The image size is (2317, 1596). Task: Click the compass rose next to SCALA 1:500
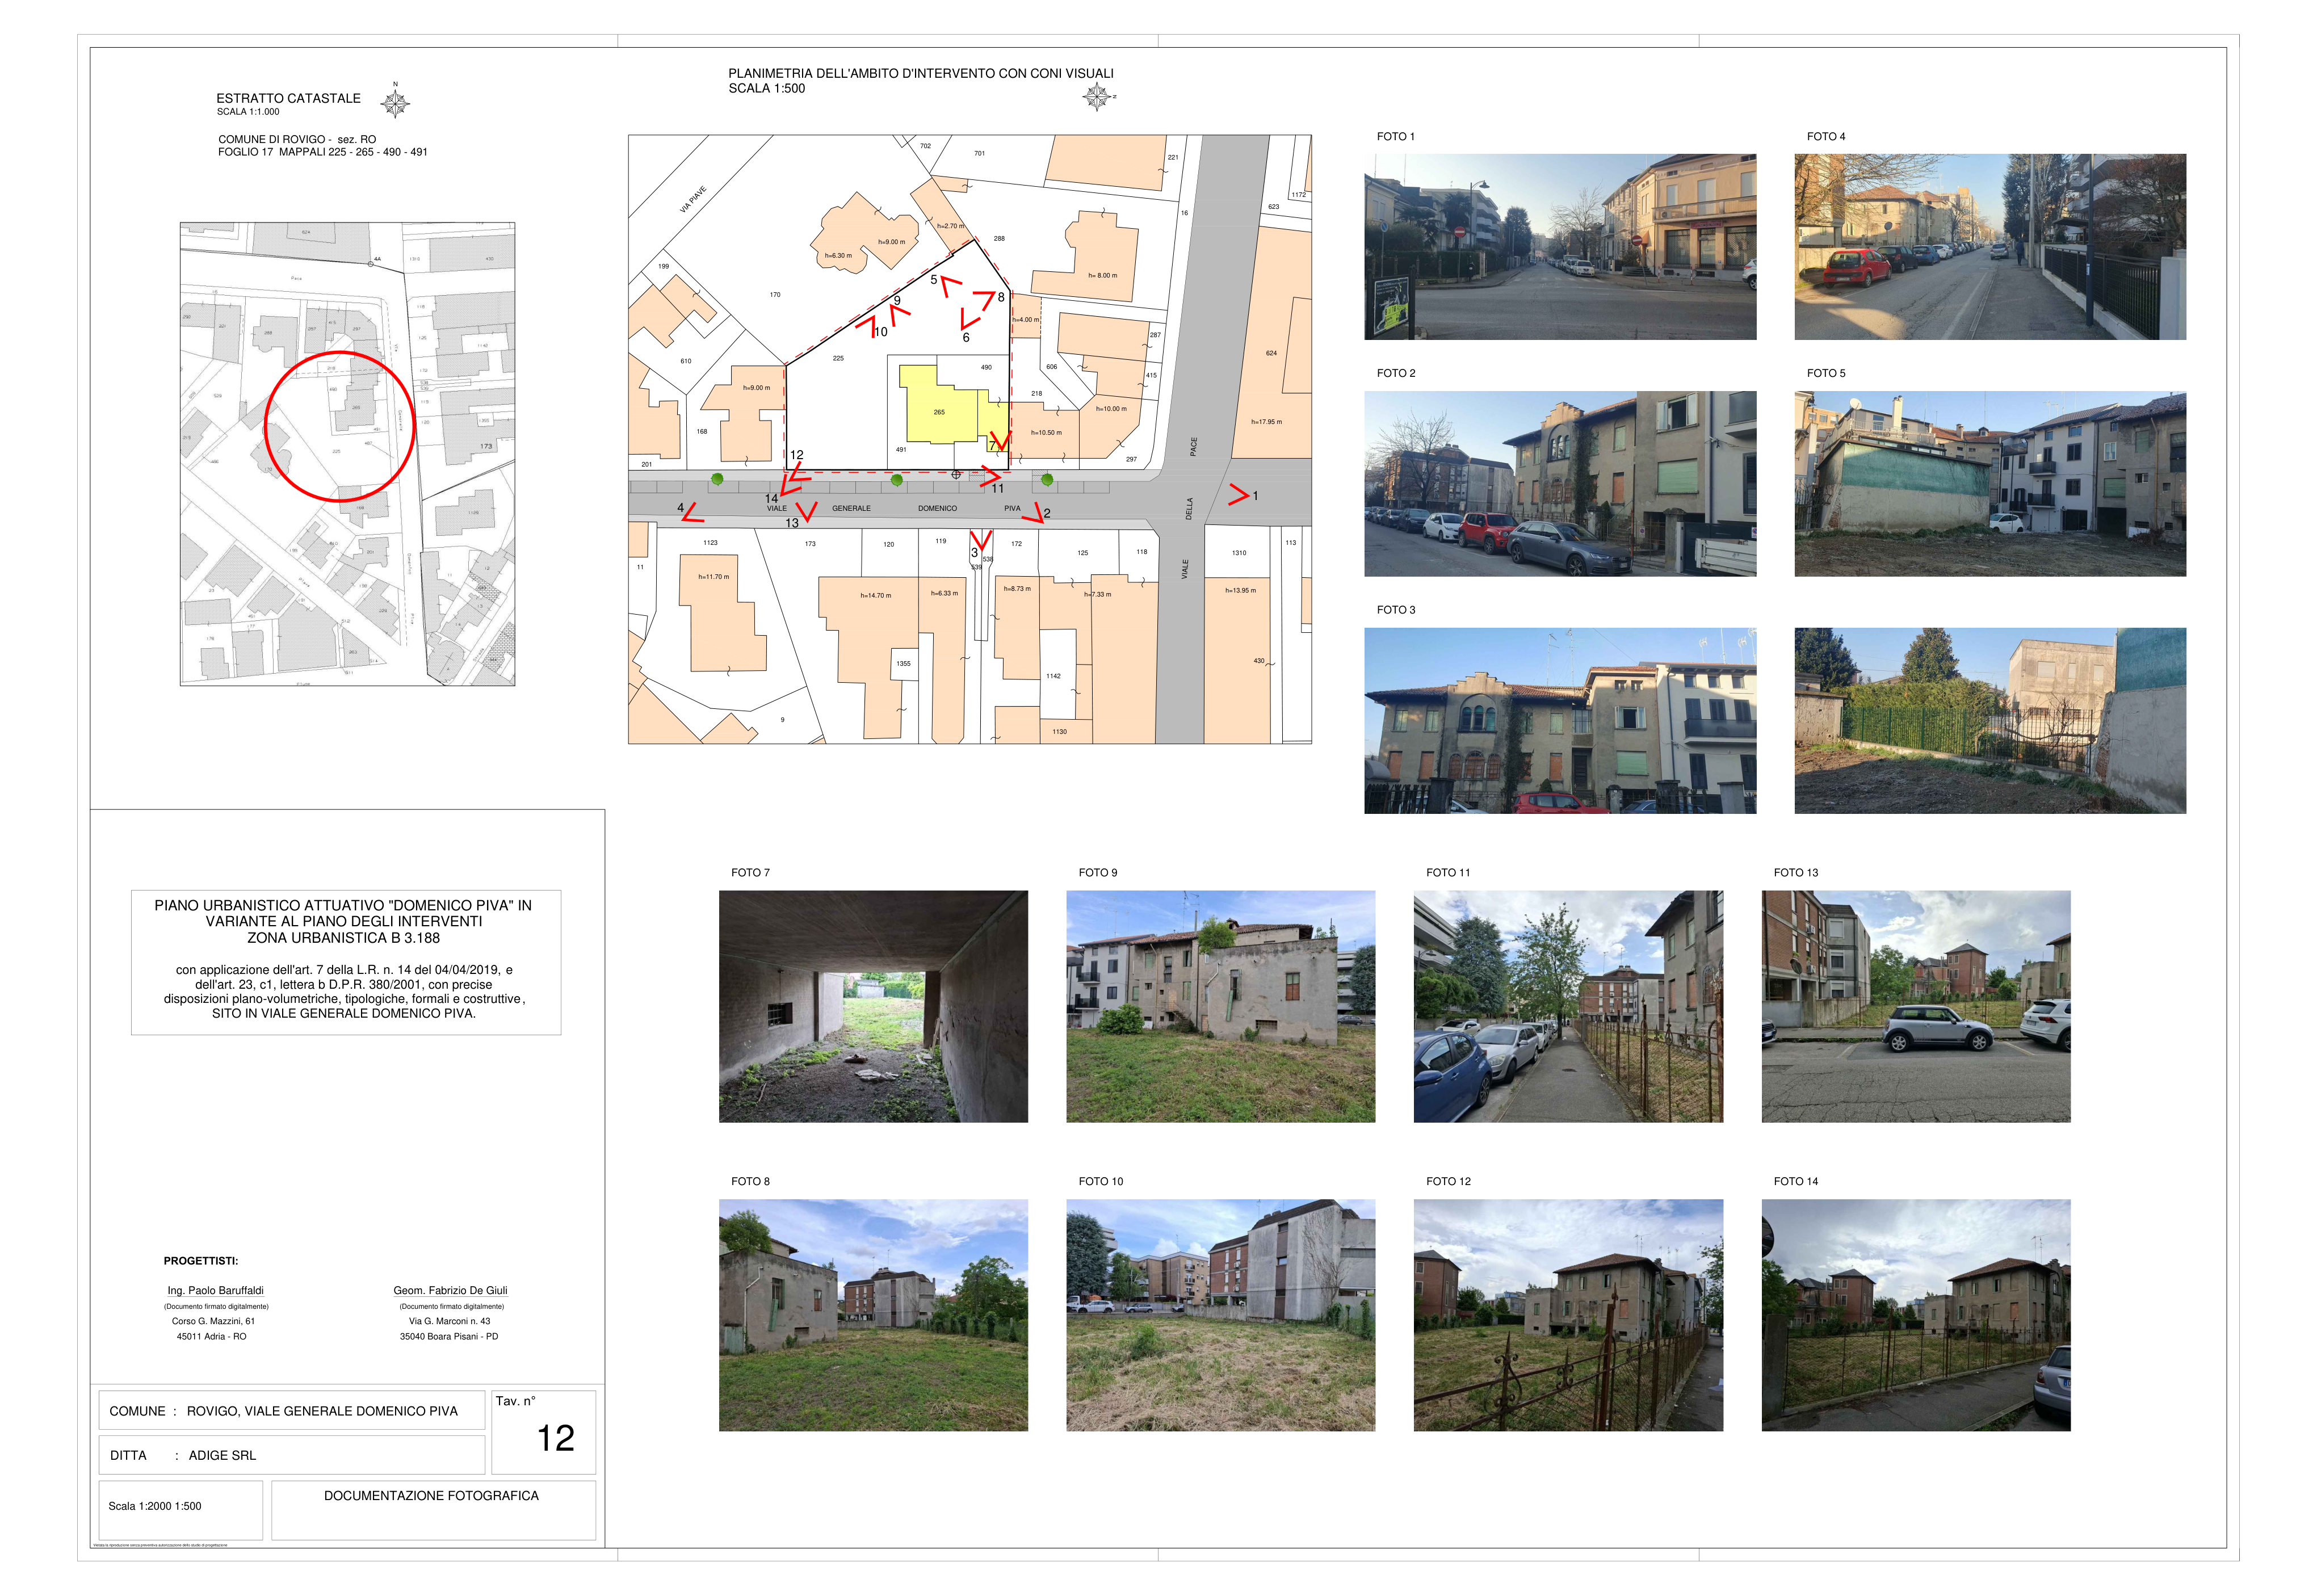click(x=1098, y=97)
